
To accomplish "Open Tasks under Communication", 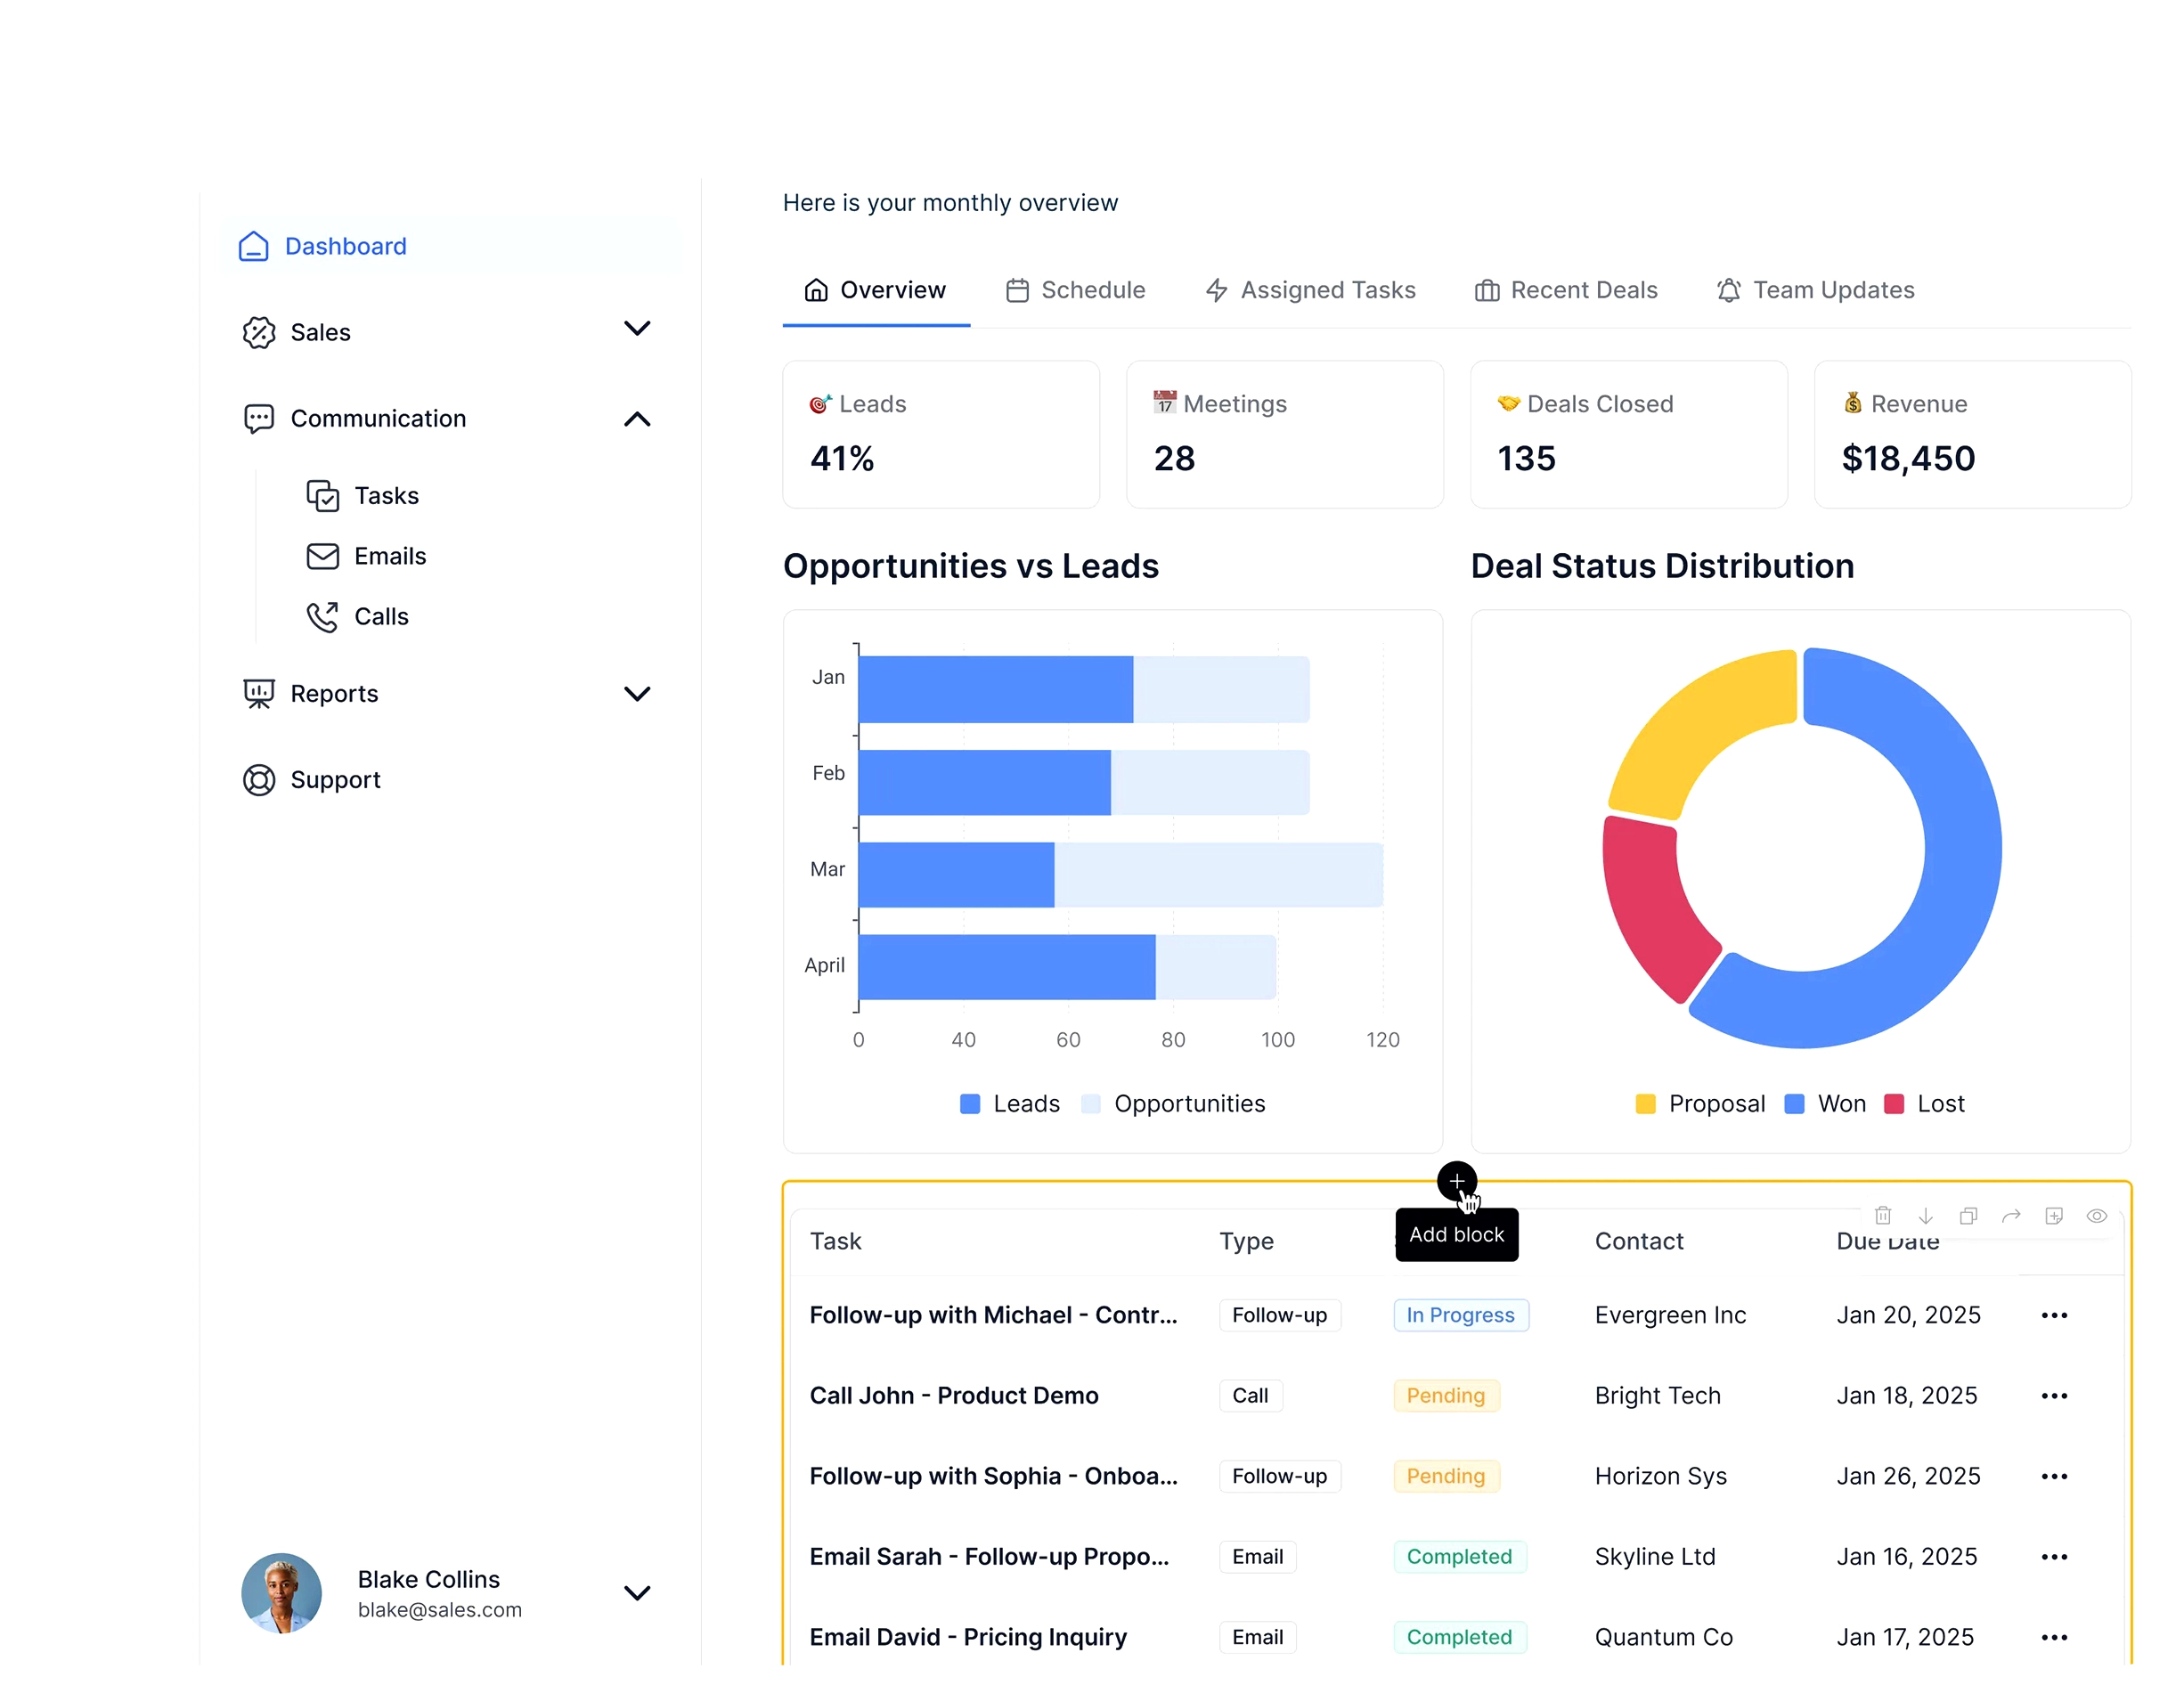I will coord(385,495).
